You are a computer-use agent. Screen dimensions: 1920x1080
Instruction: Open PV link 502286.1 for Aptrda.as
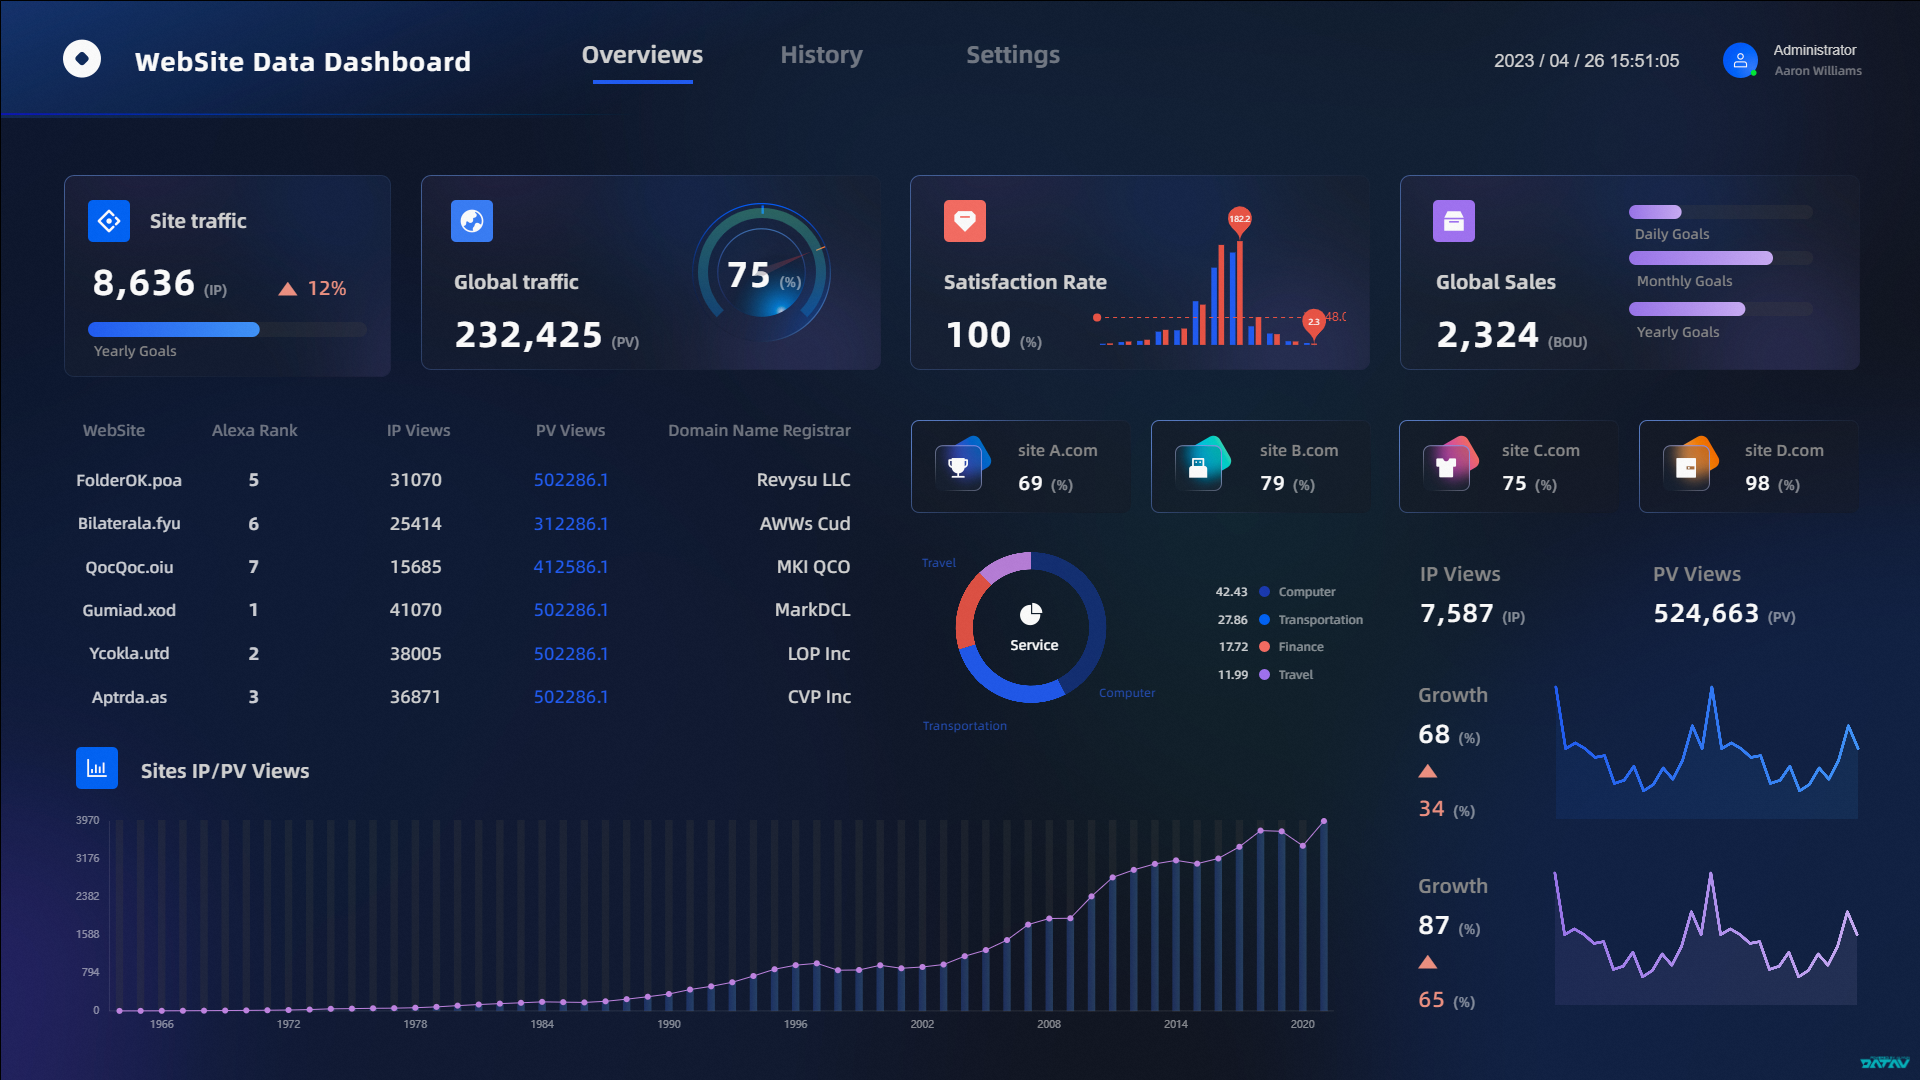point(571,697)
